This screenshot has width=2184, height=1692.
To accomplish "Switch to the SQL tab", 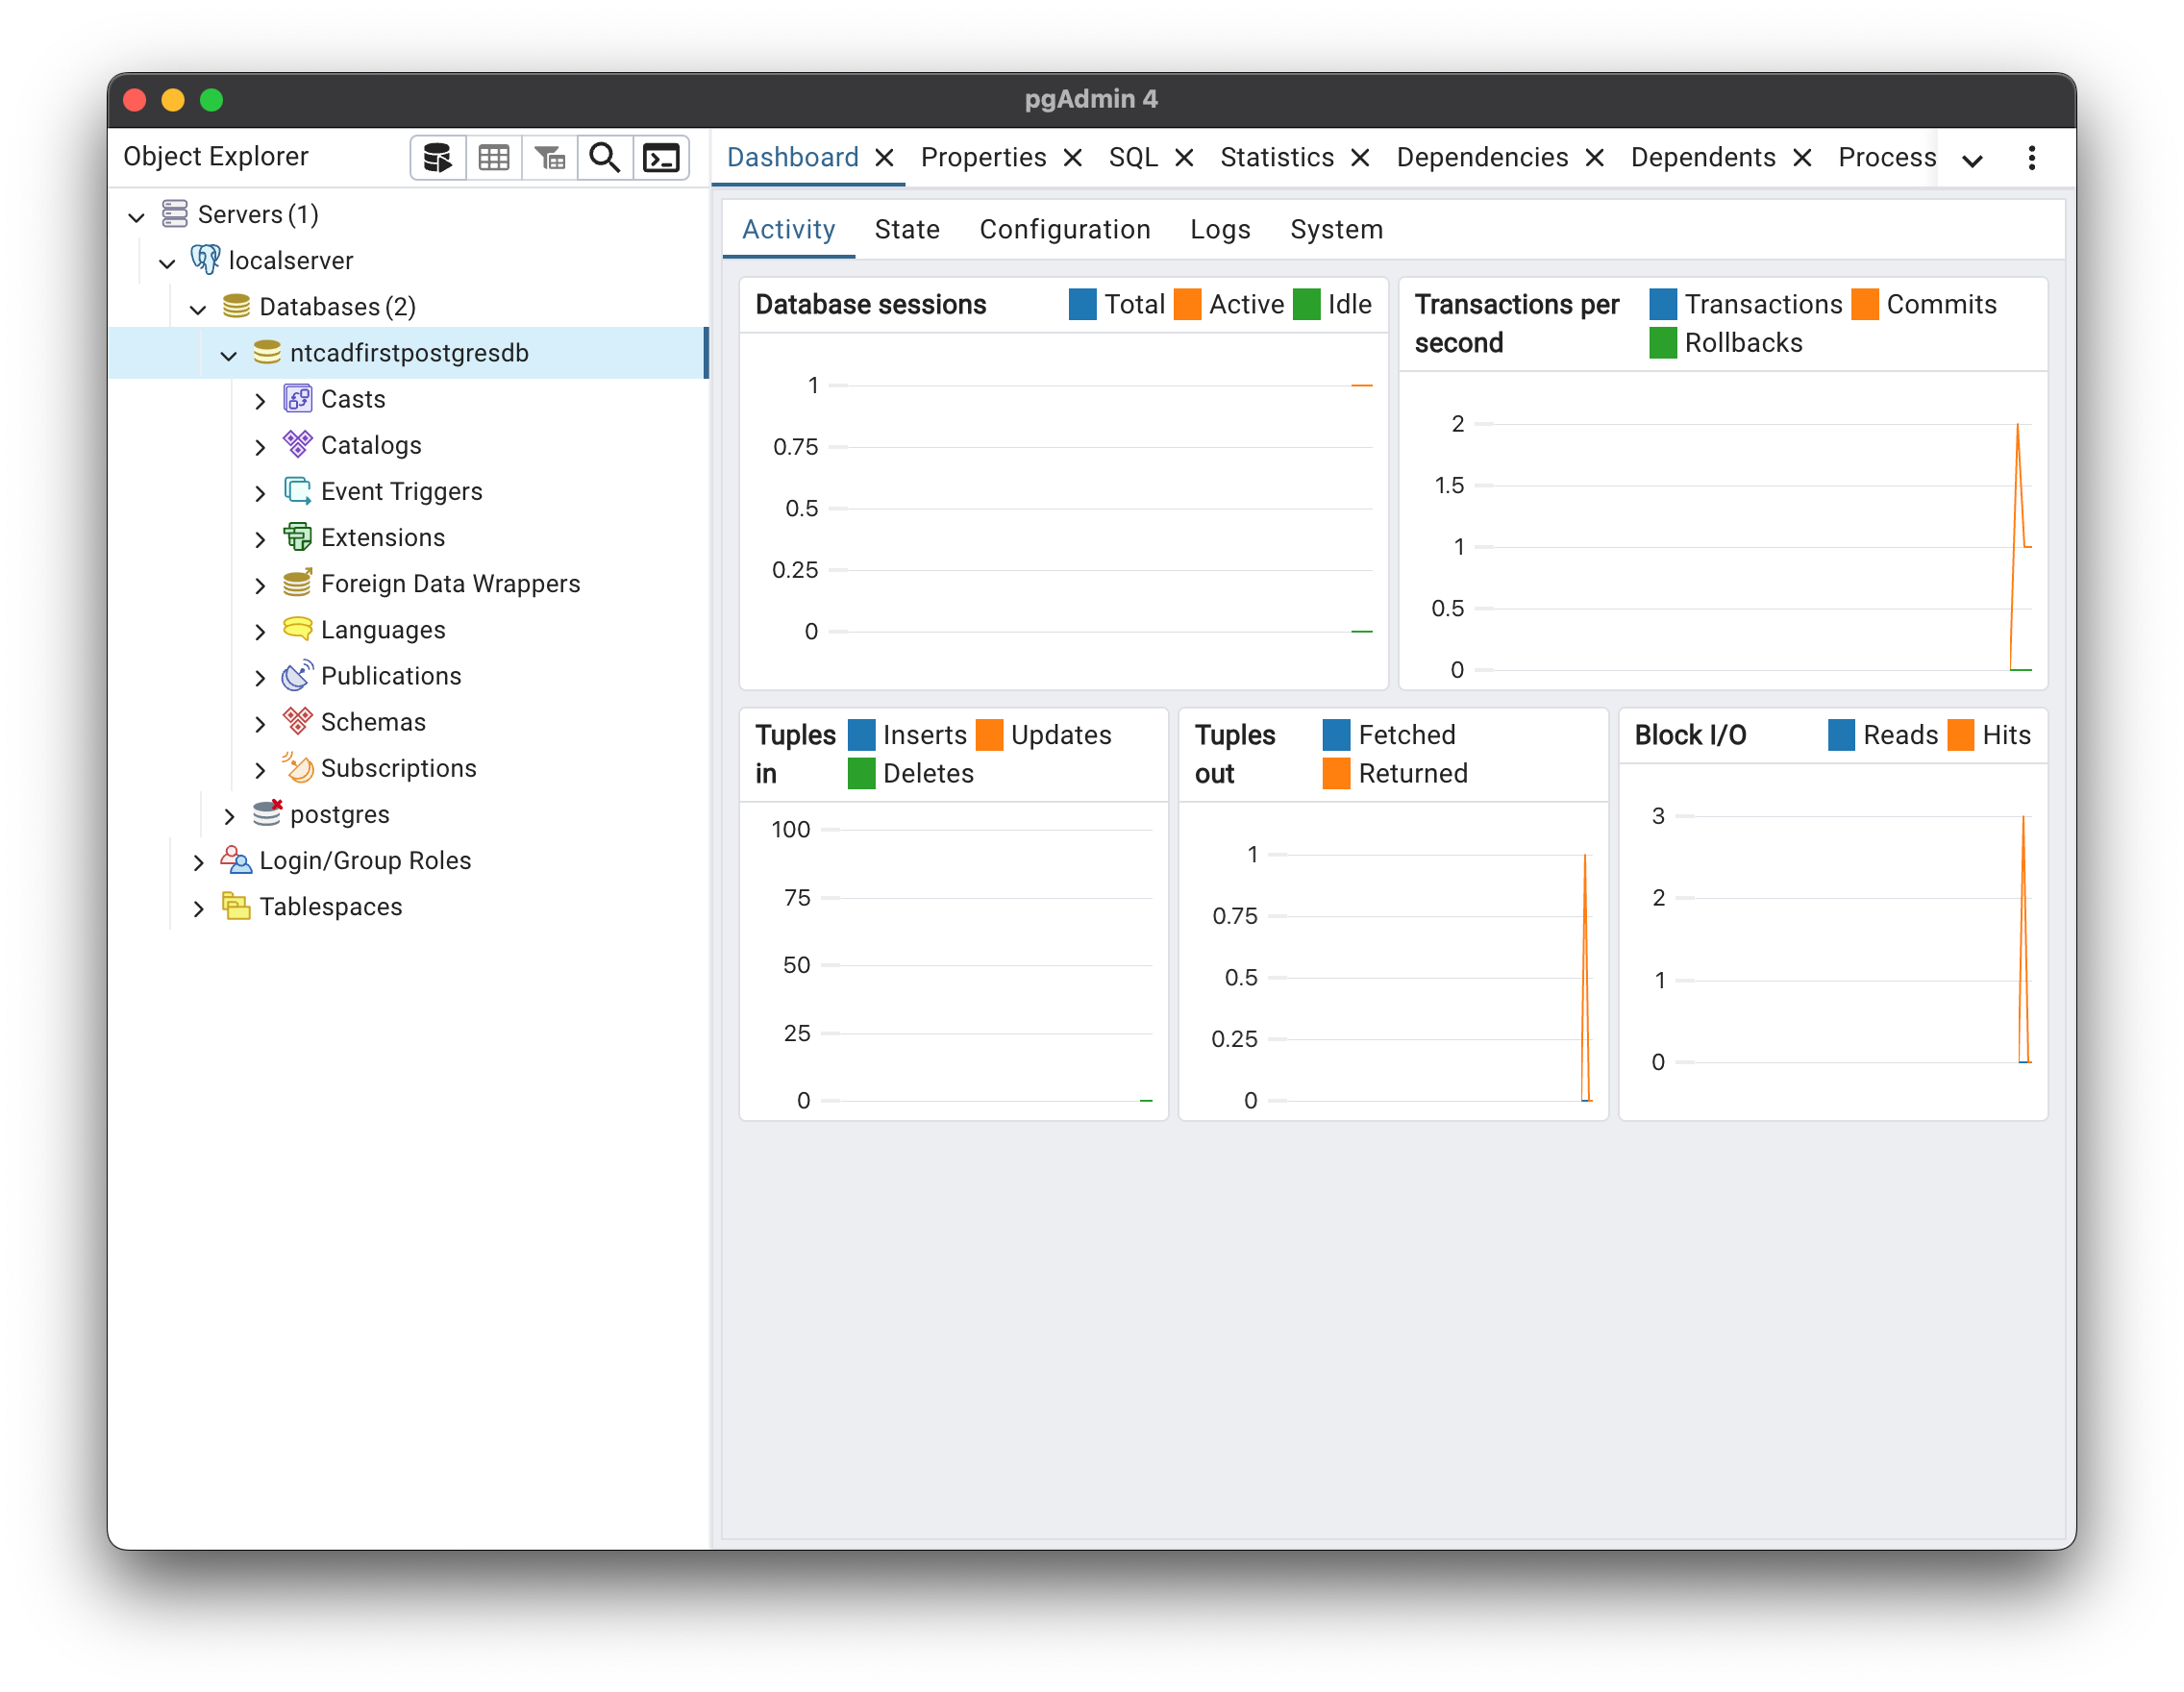I will [1133, 157].
